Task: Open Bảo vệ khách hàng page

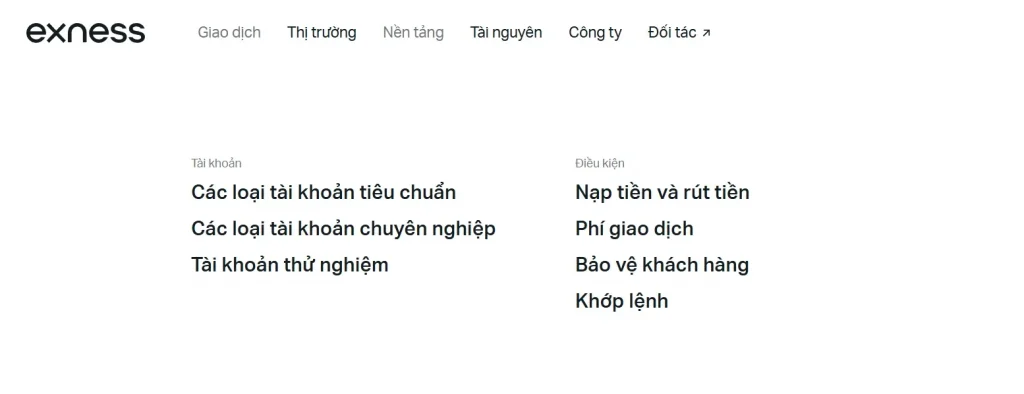Action: [662, 265]
